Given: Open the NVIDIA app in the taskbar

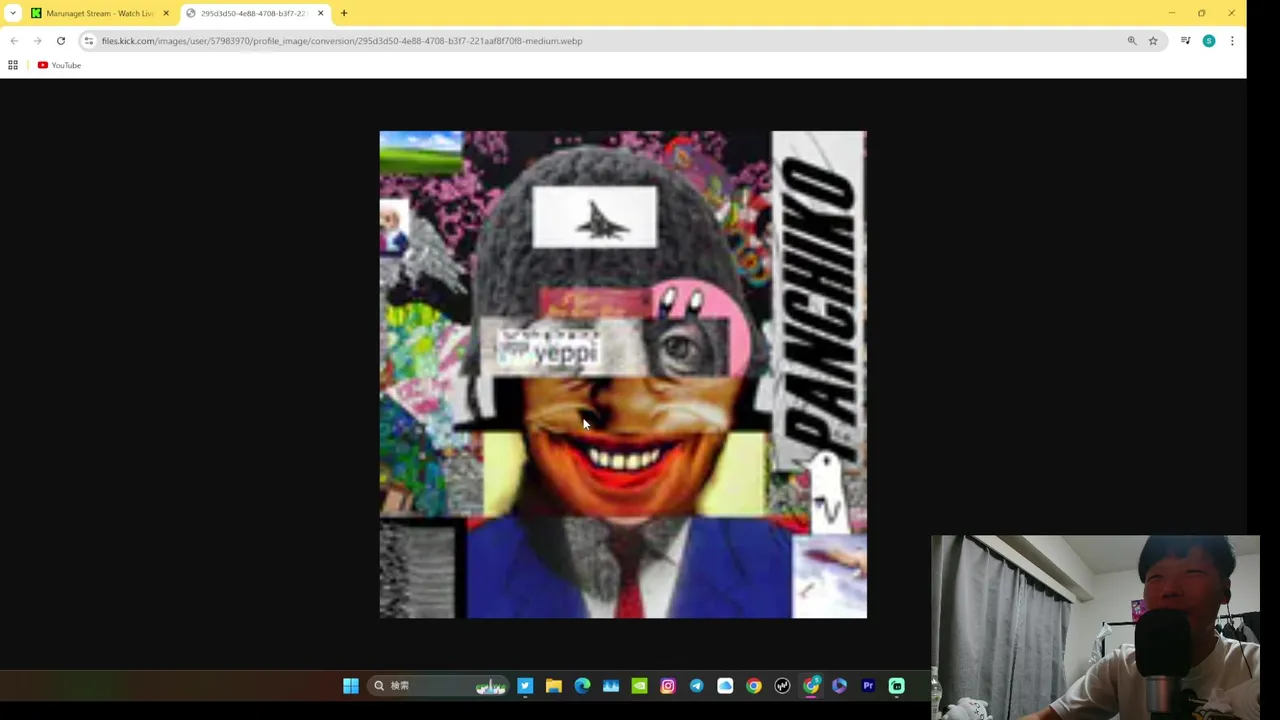Looking at the screenshot, I should coord(639,686).
